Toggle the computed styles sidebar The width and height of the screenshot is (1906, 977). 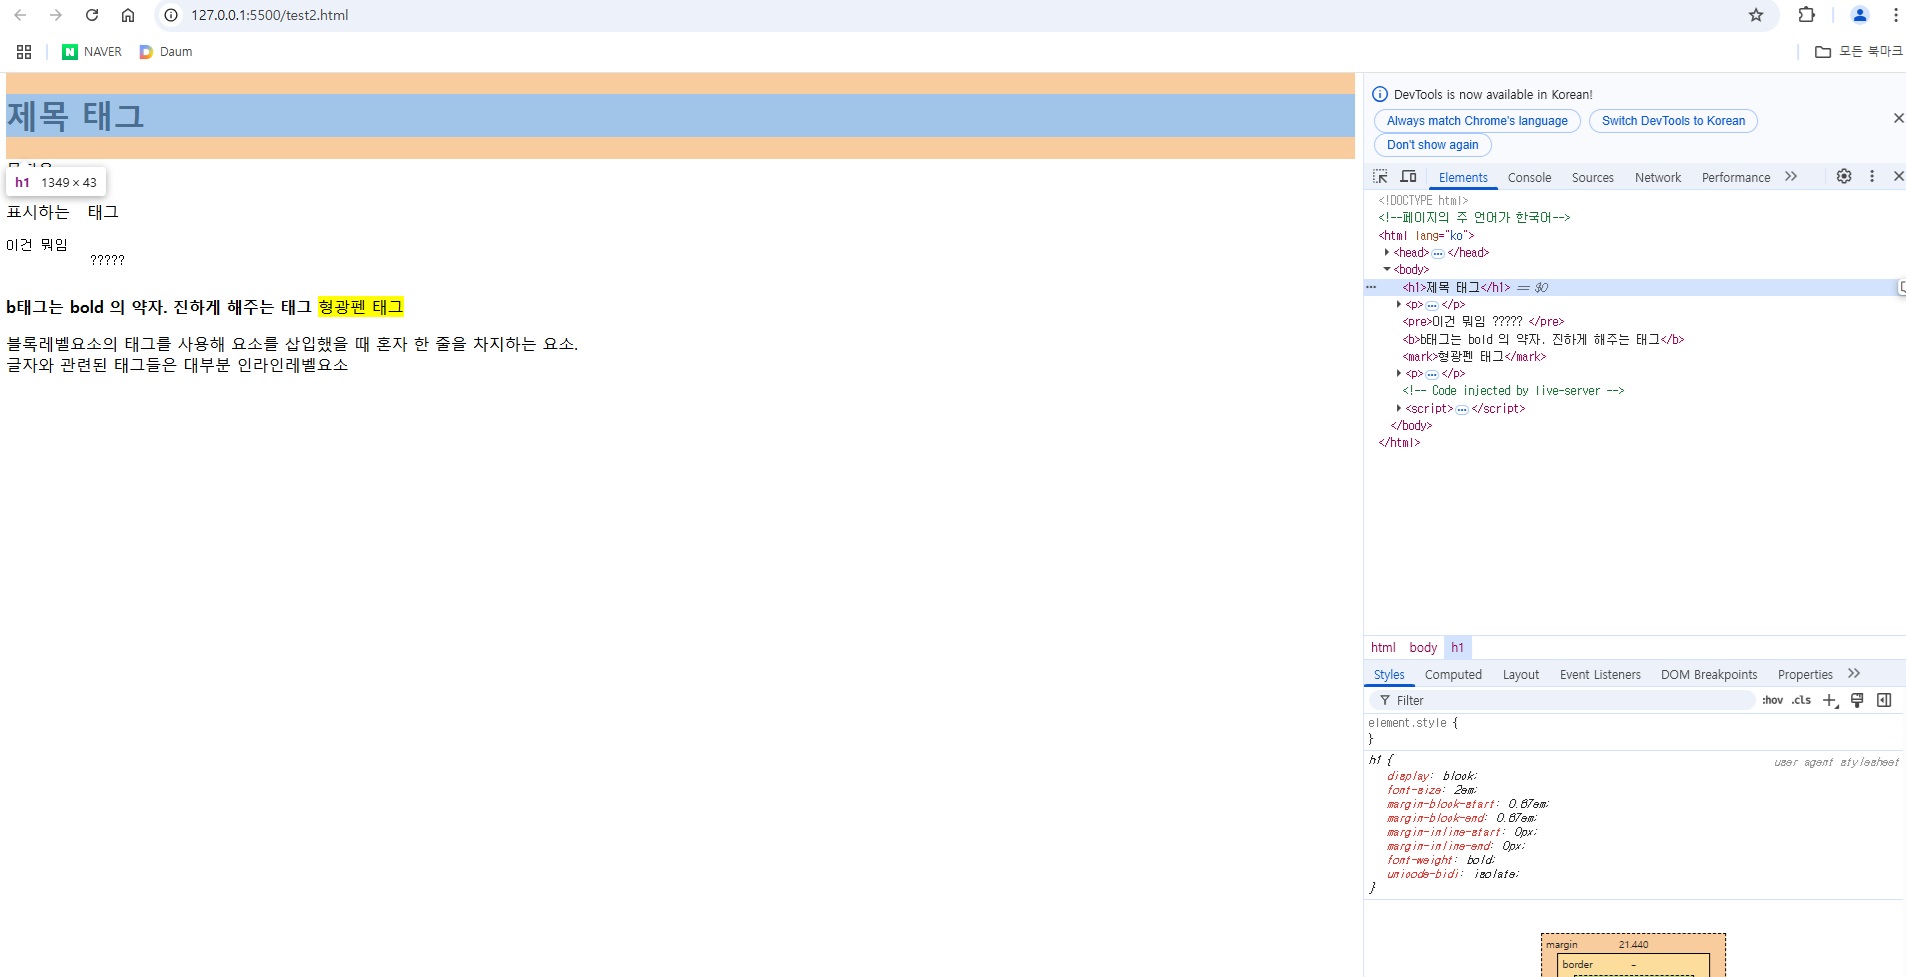[1884, 701]
